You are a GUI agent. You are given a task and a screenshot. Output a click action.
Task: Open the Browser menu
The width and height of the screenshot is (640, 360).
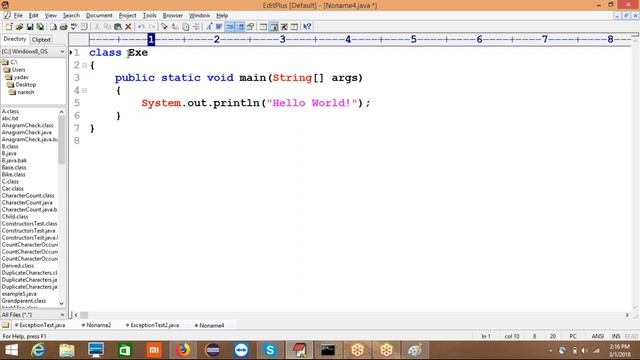click(173, 16)
